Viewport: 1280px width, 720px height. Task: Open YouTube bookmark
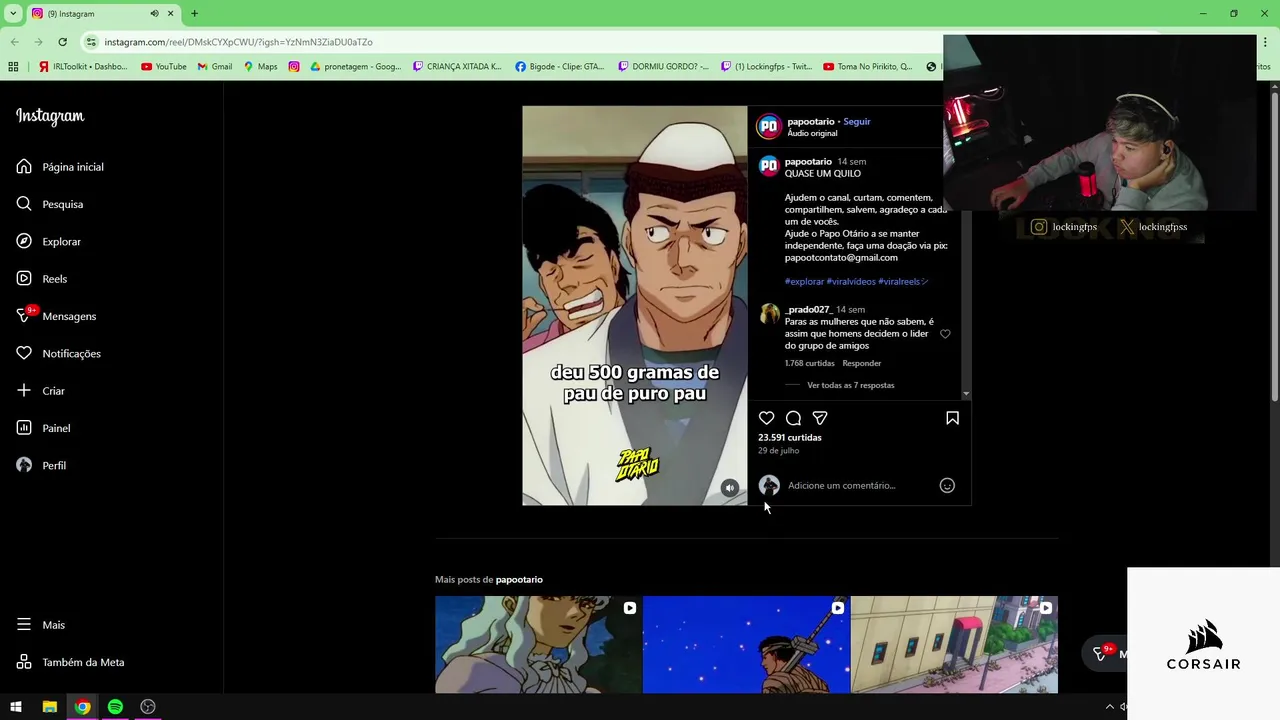coord(164,67)
